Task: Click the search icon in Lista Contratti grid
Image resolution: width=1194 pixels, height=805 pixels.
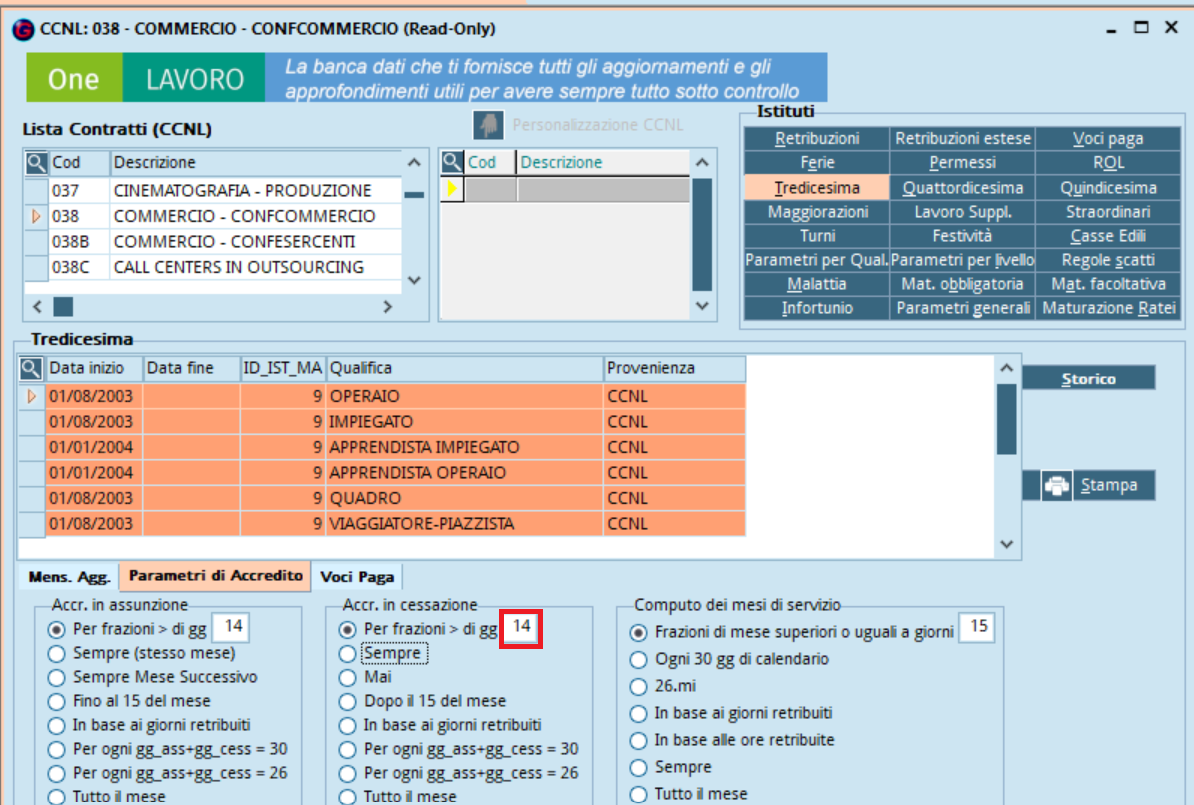Action: tap(36, 163)
